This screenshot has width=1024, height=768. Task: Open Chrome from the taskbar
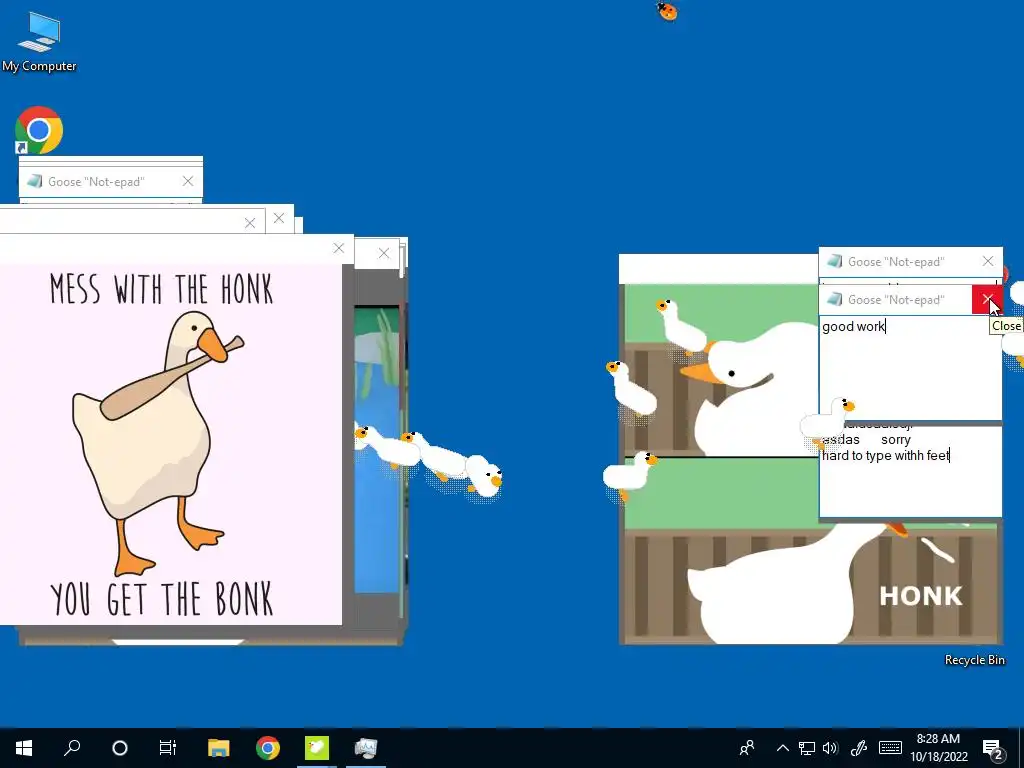click(x=268, y=748)
